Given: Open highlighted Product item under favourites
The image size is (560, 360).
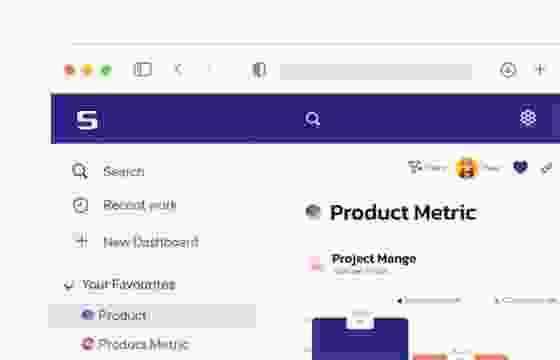Looking at the screenshot, I should point(152,316).
